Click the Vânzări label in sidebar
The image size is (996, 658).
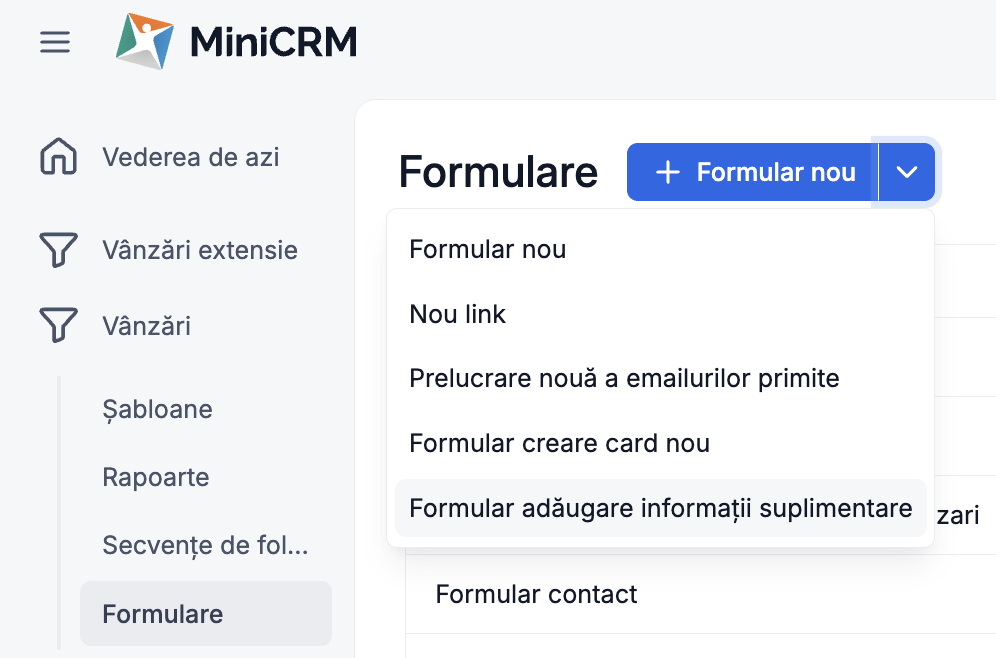pos(147,326)
